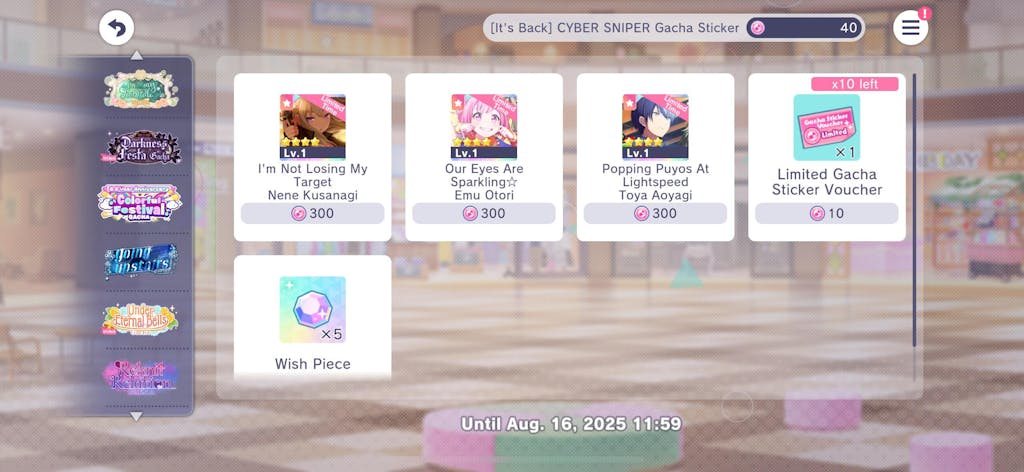Exchange 300 stickers for Emu Otori card
The image size is (1024, 472).
click(484, 213)
